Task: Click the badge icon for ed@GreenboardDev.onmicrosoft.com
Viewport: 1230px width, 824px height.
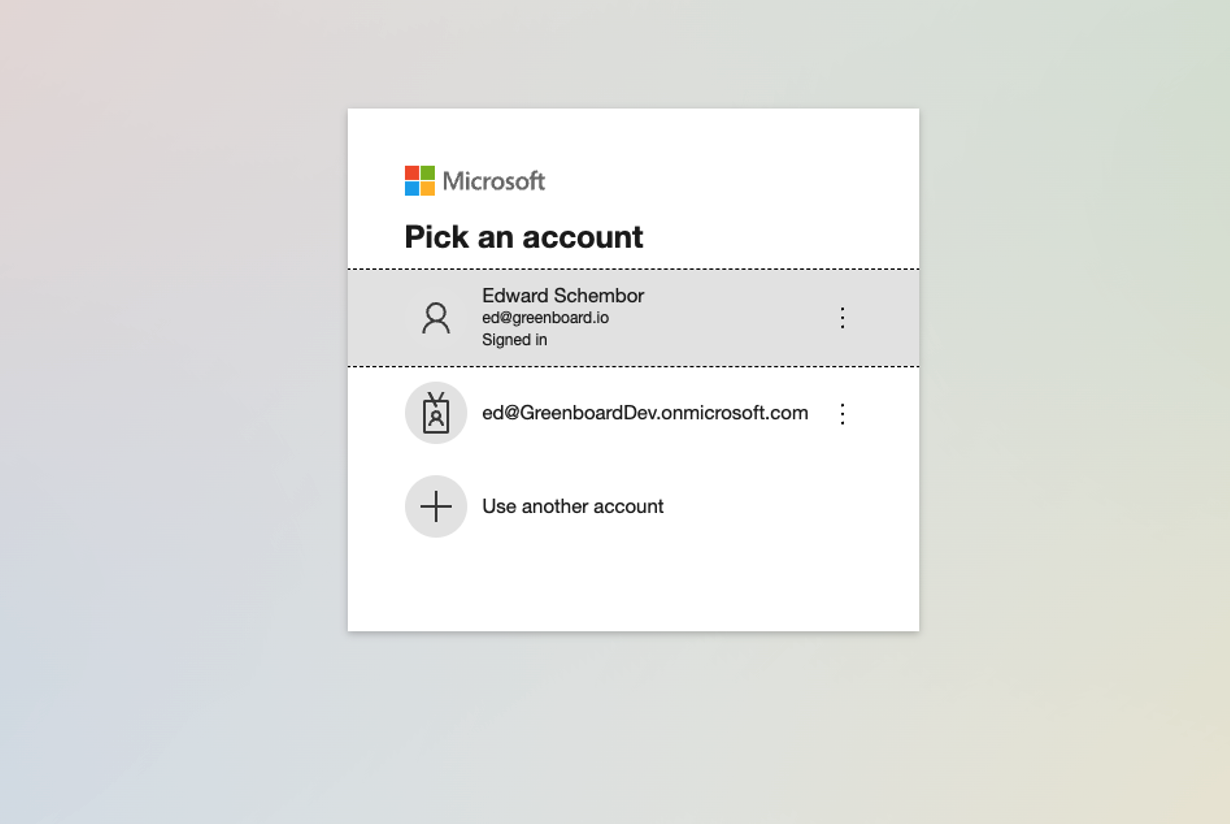Action: click(x=436, y=413)
